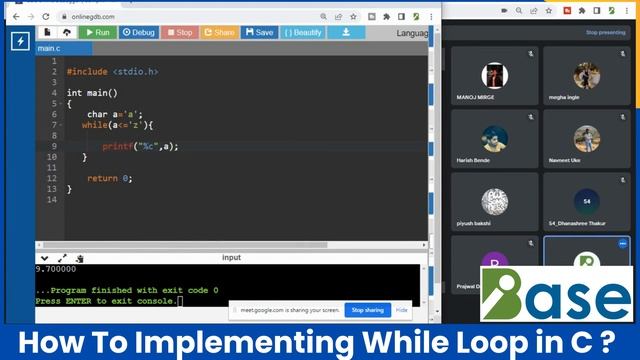This screenshot has width=640, height=360.
Task: Open the zoom magnifier icon in onlinegdb address bar
Action: 323,17
